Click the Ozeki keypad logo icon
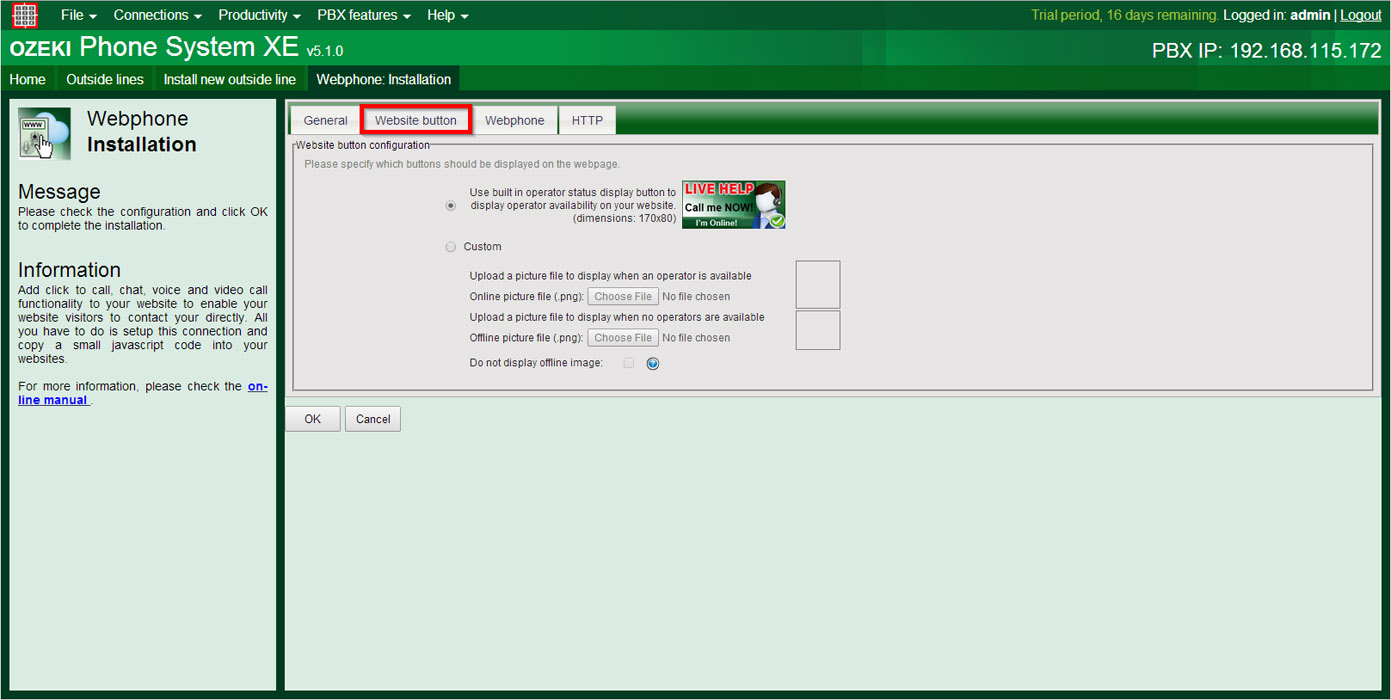Viewport: 1391px width, 700px height. point(25,15)
